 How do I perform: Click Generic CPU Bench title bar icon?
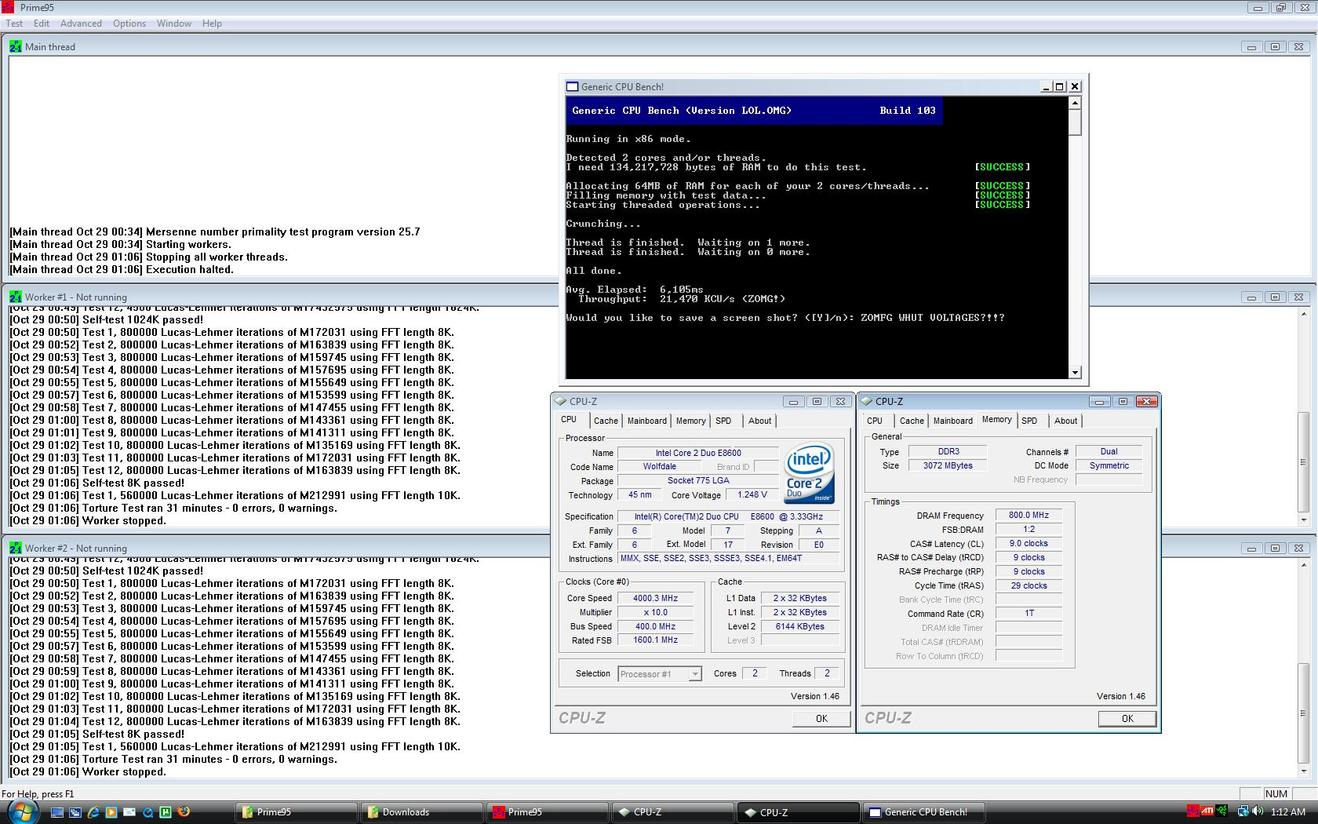coord(572,87)
